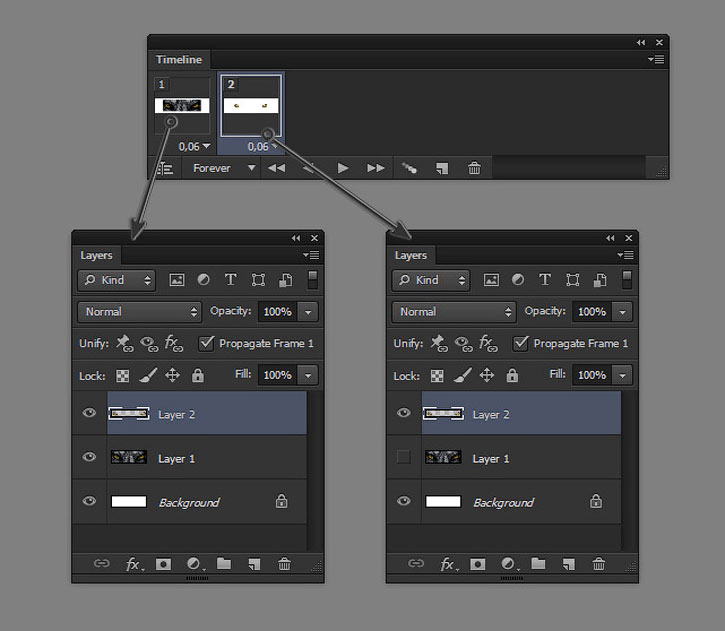
Task: Add layer style fx in left panel
Action: pos(134,564)
